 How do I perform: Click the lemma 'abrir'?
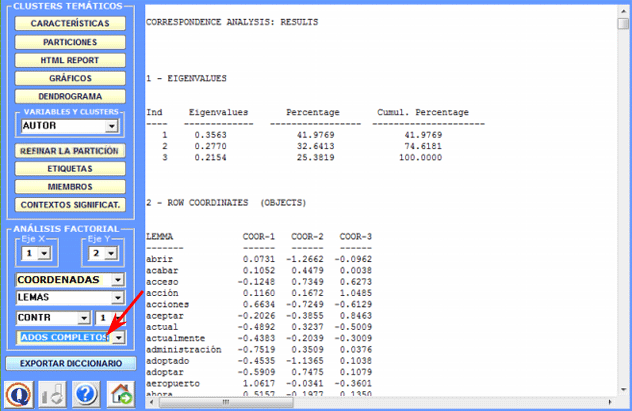pyautogui.click(x=160, y=259)
